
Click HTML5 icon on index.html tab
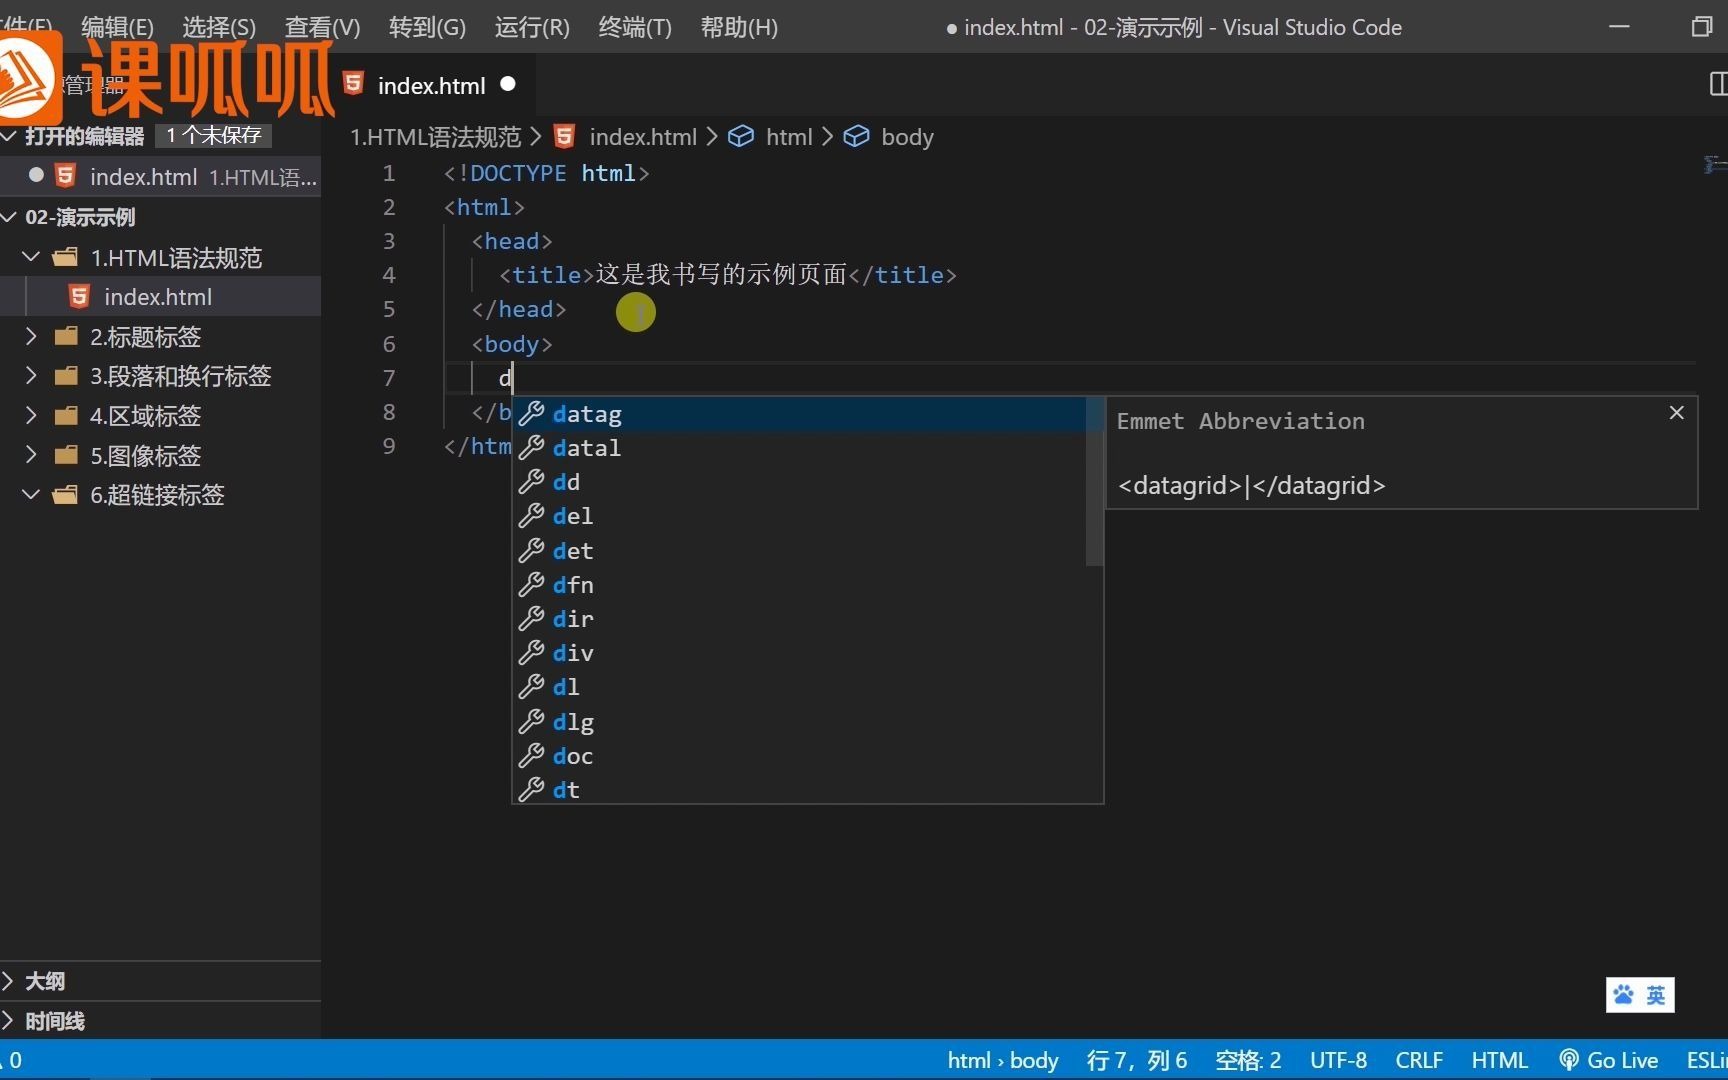click(x=353, y=84)
